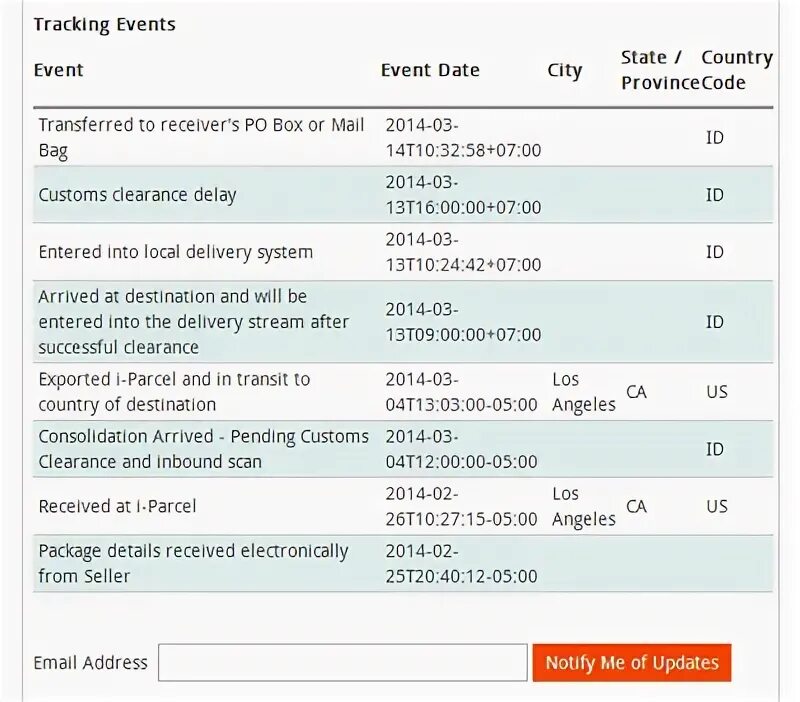Screen dimensions: 800x702
Task: Select the Received at i-Parcel event row
Action: tap(403, 506)
